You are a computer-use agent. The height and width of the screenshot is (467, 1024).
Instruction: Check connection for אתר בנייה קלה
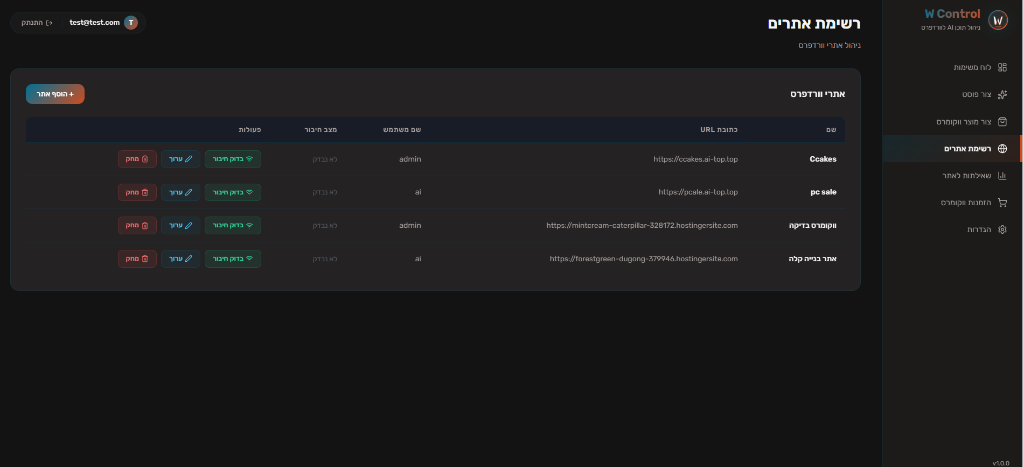[233, 259]
